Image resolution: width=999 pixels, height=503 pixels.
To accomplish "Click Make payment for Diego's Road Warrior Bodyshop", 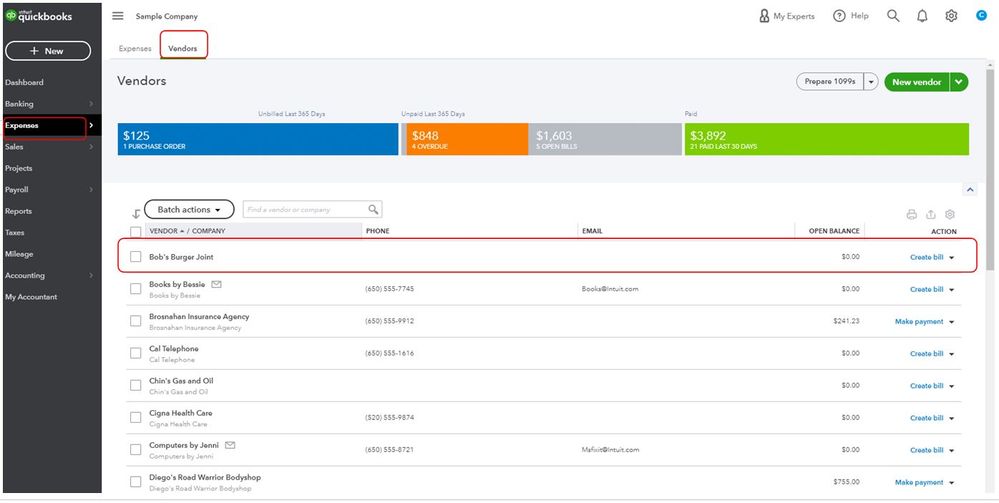I will (919, 482).
